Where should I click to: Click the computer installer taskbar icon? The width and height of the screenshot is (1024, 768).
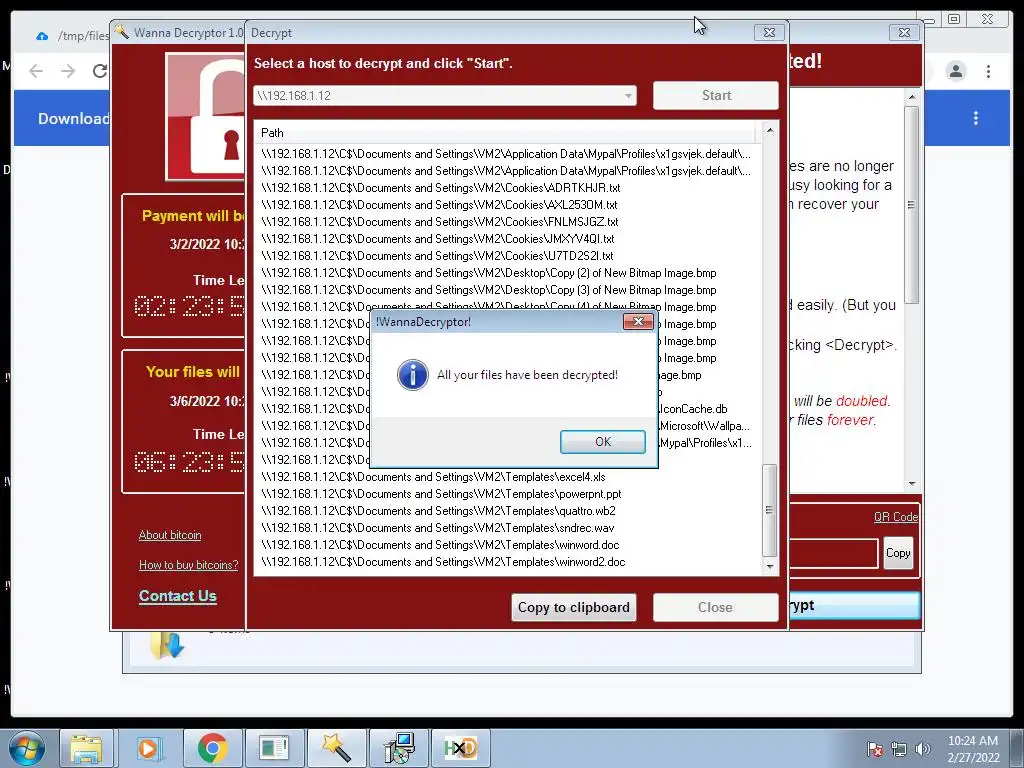(x=398, y=748)
